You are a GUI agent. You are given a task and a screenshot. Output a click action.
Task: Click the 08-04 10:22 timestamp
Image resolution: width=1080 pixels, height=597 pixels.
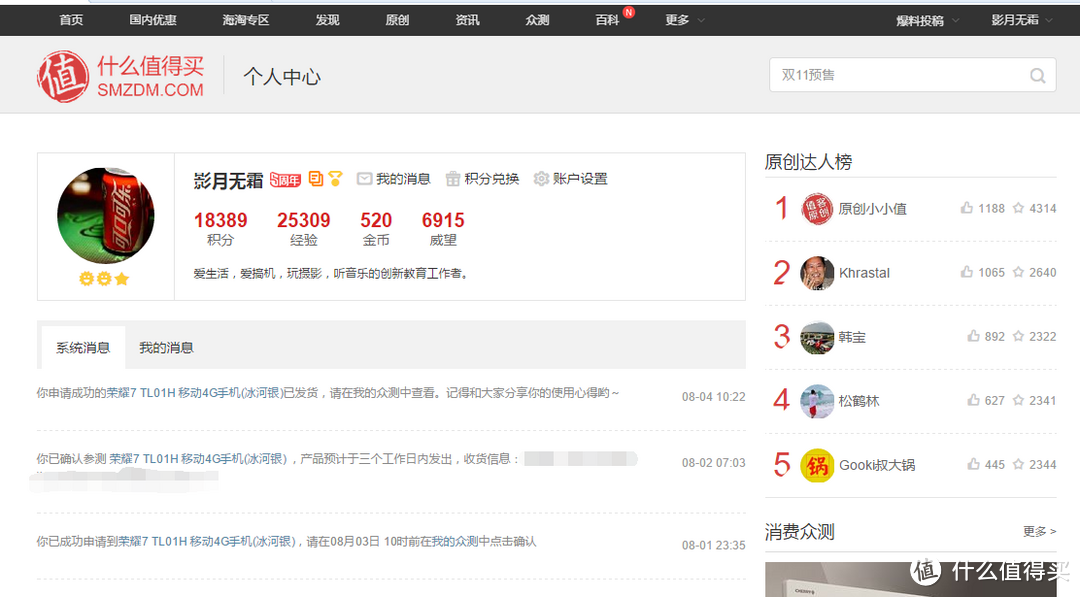tap(714, 397)
